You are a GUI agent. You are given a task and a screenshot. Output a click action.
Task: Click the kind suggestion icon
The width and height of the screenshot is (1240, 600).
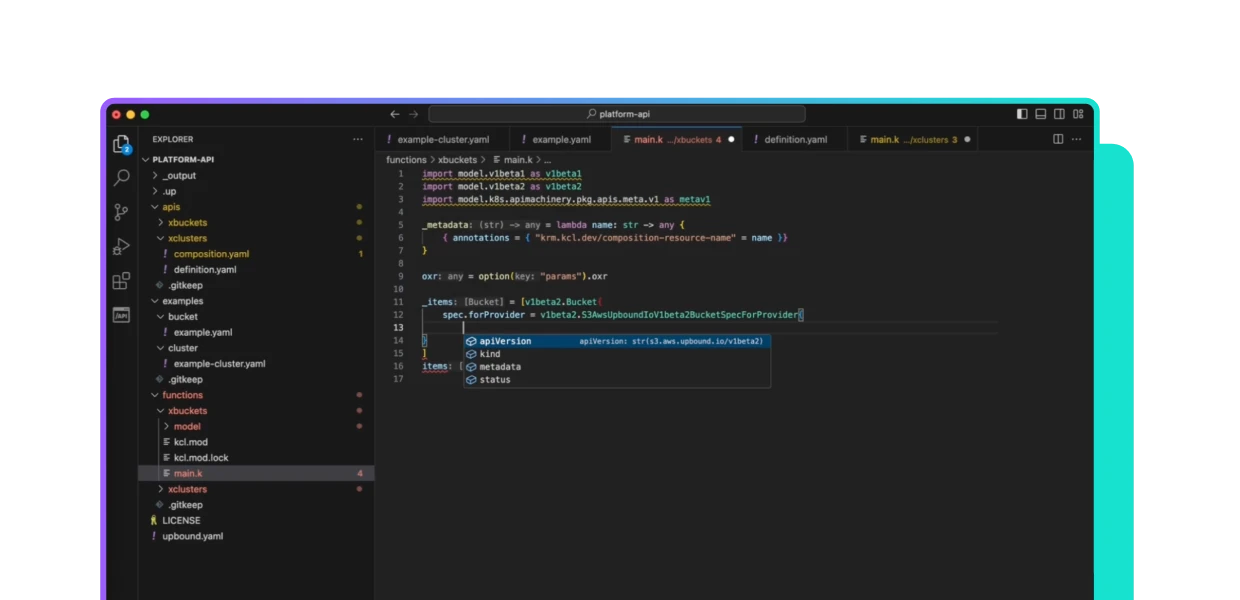[x=471, y=354]
